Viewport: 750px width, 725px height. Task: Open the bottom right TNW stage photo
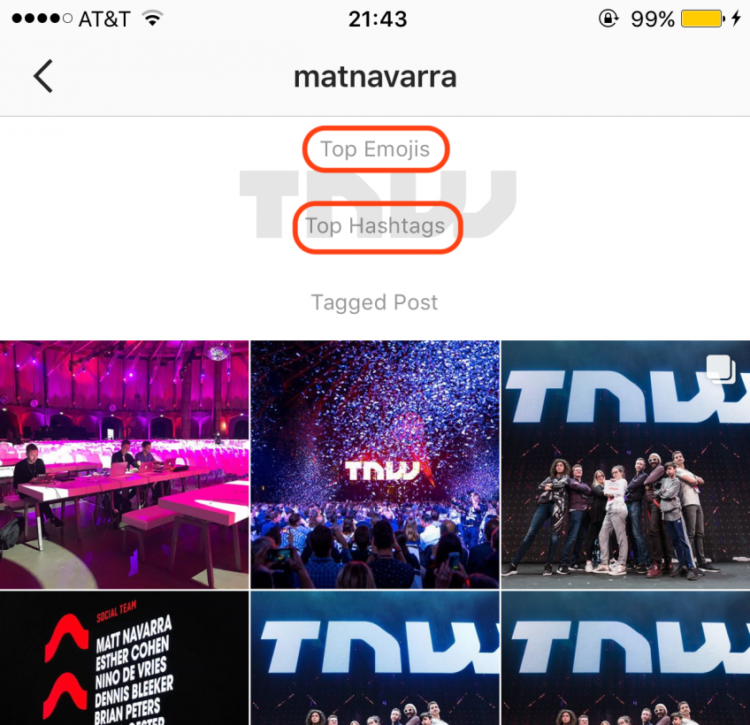626,658
